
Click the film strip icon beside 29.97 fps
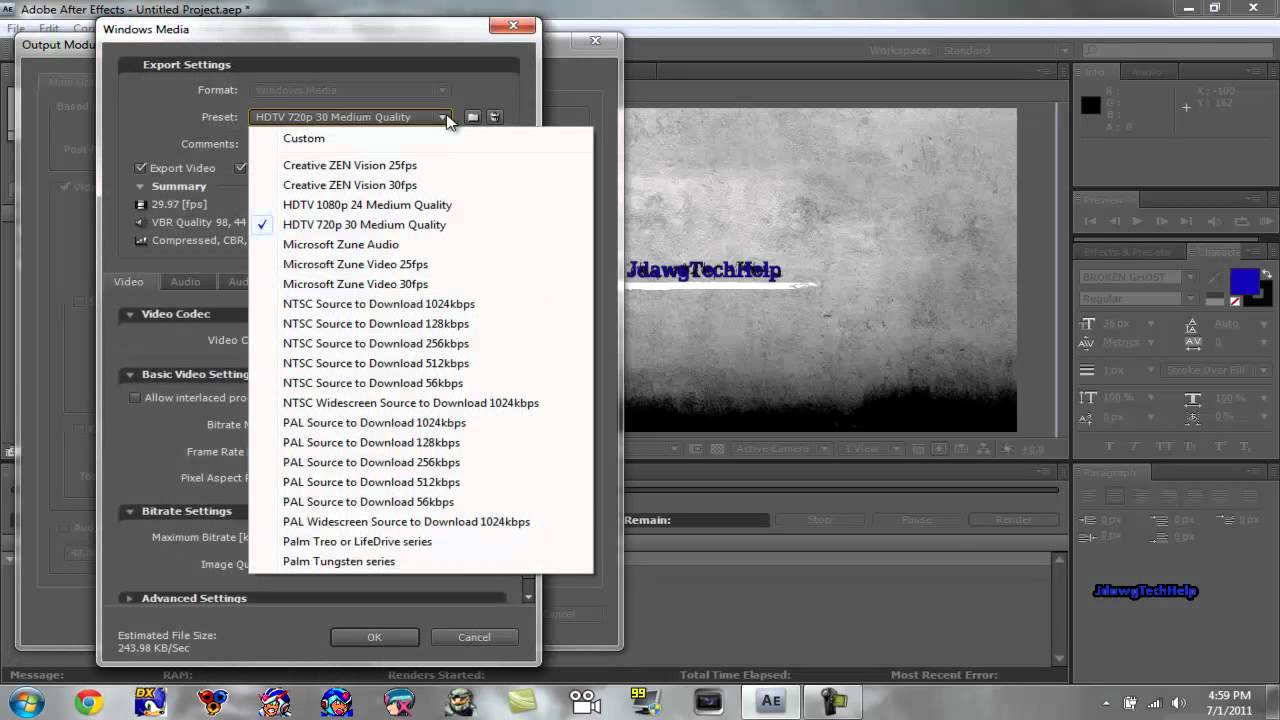pyautogui.click(x=141, y=204)
